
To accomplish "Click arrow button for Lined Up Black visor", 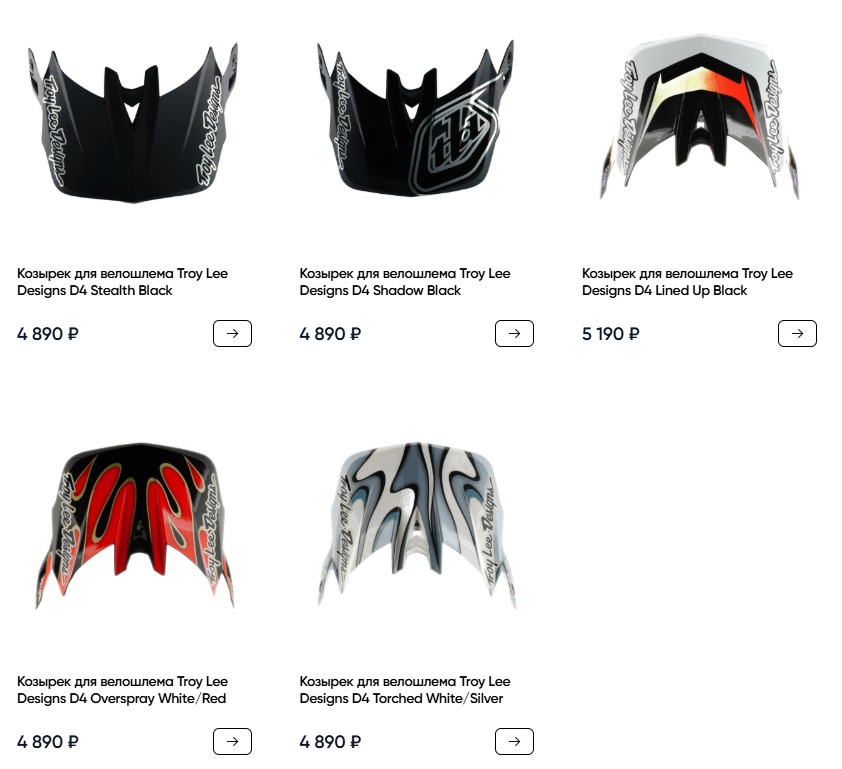I will [x=797, y=333].
